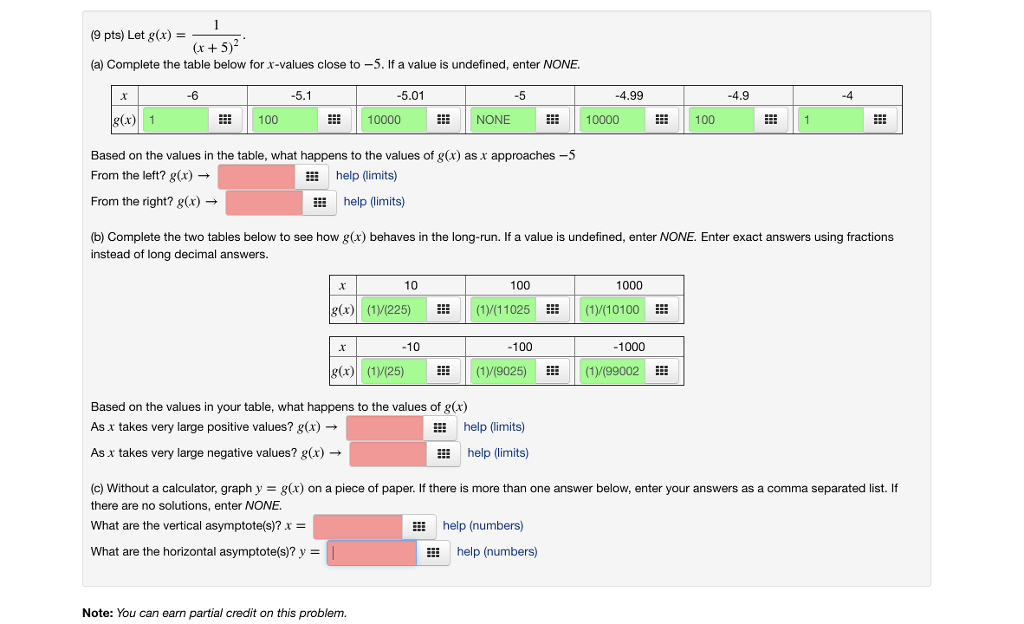Click the g(x) field for x = -5.01
This screenshot has height=624, width=1024.
click(x=394, y=119)
